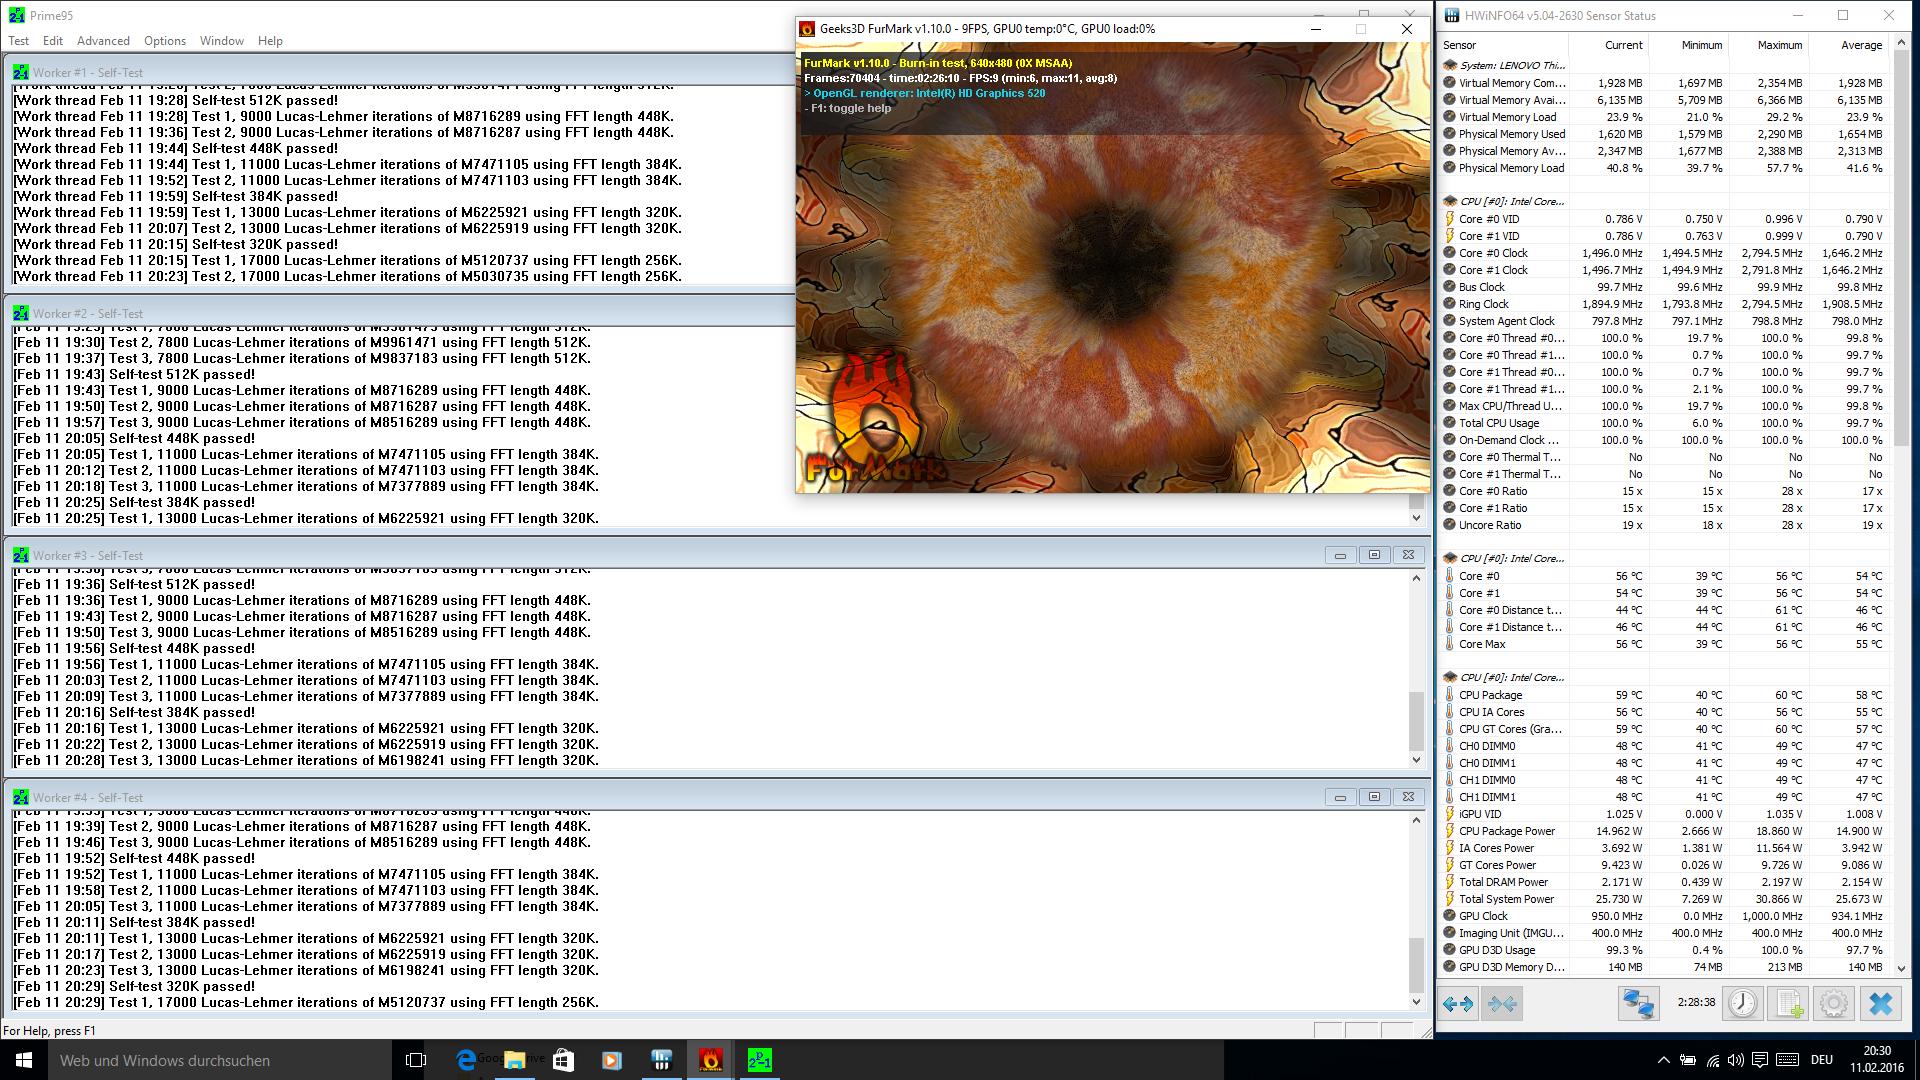Select Ring Clock sensor row
This screenshot has width=1920, height=1080.
1664,304
